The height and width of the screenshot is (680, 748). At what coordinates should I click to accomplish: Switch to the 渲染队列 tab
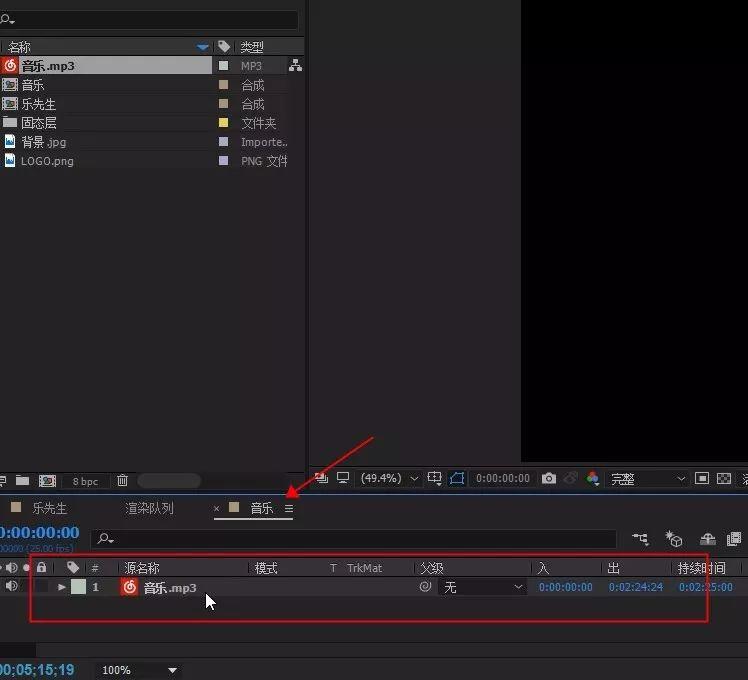[x=149, y=508]
